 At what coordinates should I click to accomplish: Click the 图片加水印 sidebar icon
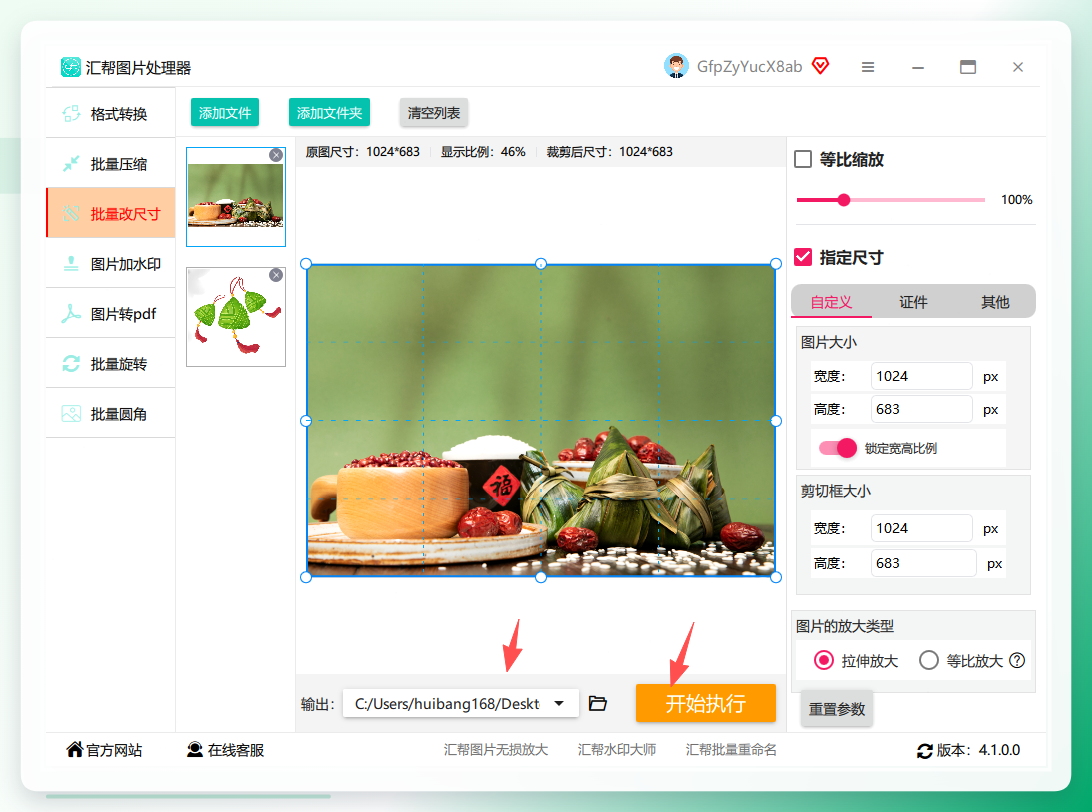pyautogui.click(x=71, y=264)
